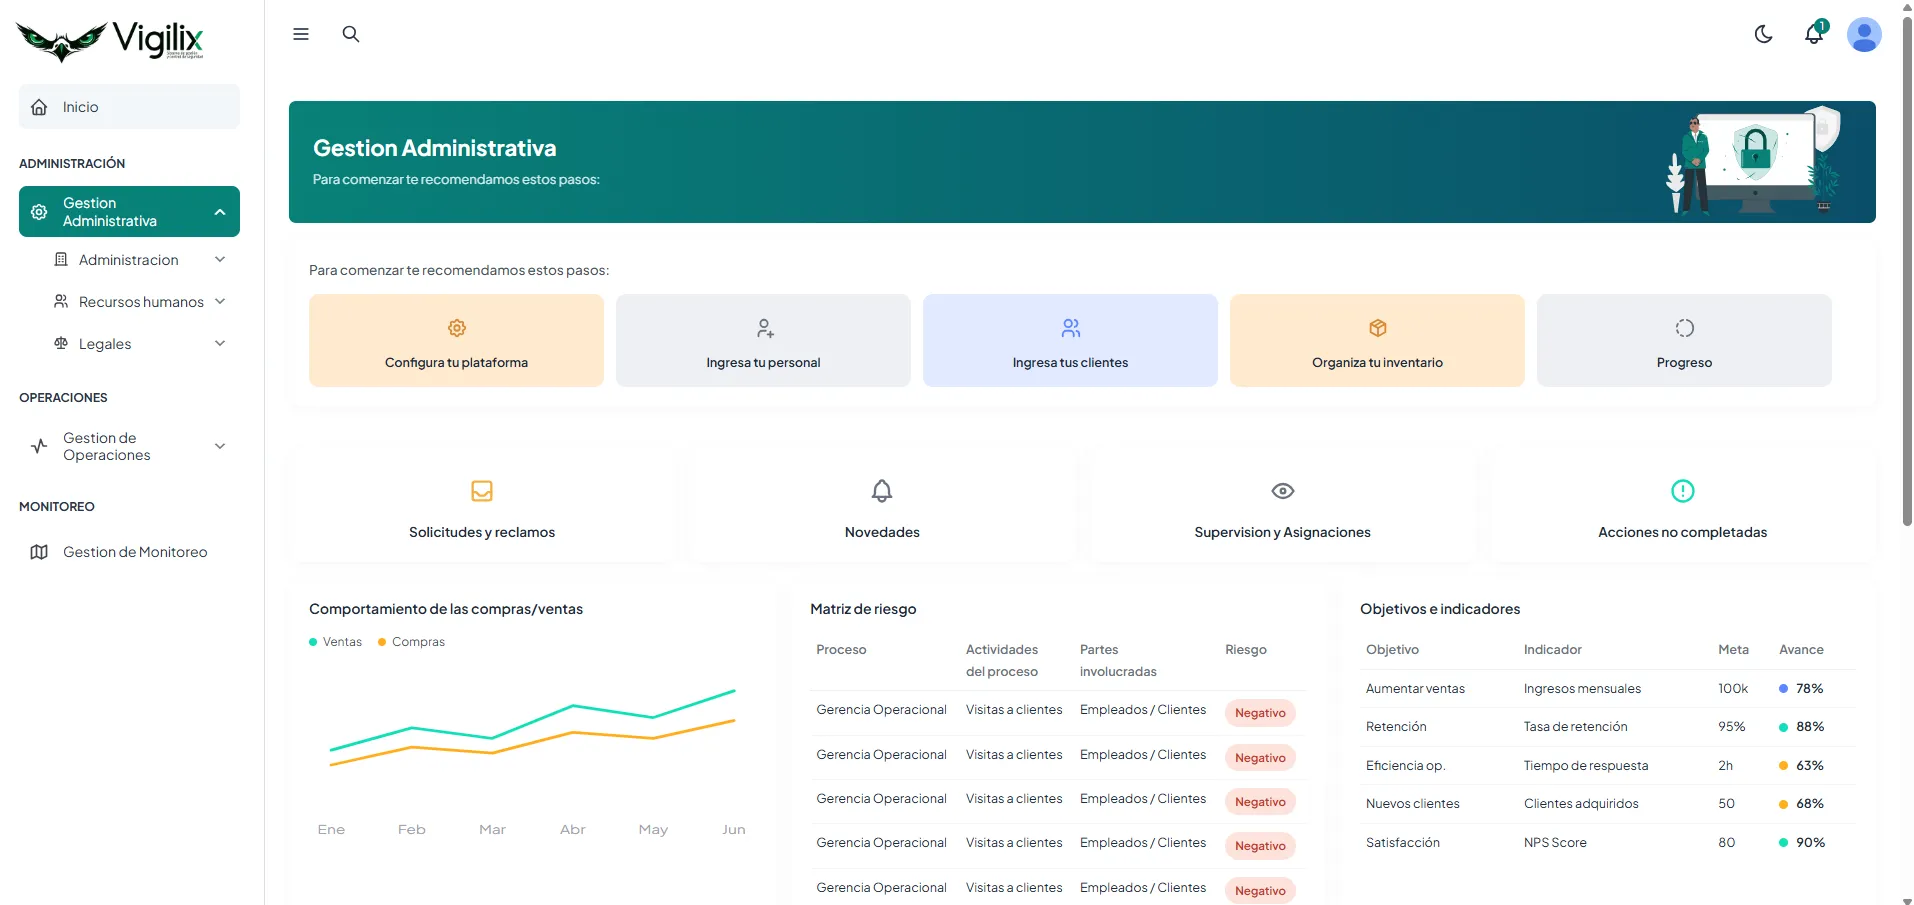Screen dimensions: 1914x905
Task: Expand the Recursos humanos chevron
Action: 220,302
